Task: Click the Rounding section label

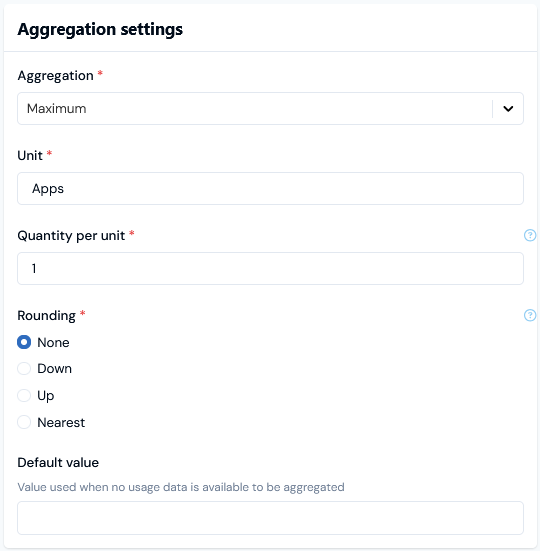Action: 46,316
